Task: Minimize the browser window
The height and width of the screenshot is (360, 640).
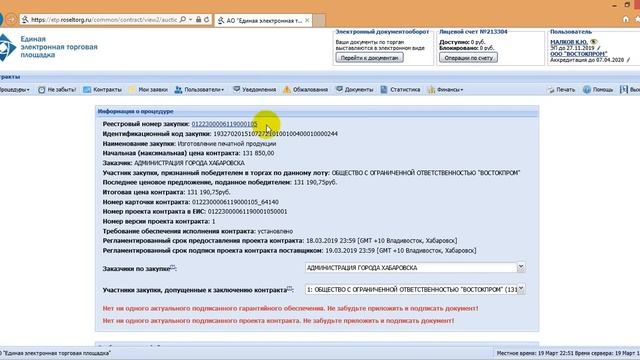Action: [614, 5]
